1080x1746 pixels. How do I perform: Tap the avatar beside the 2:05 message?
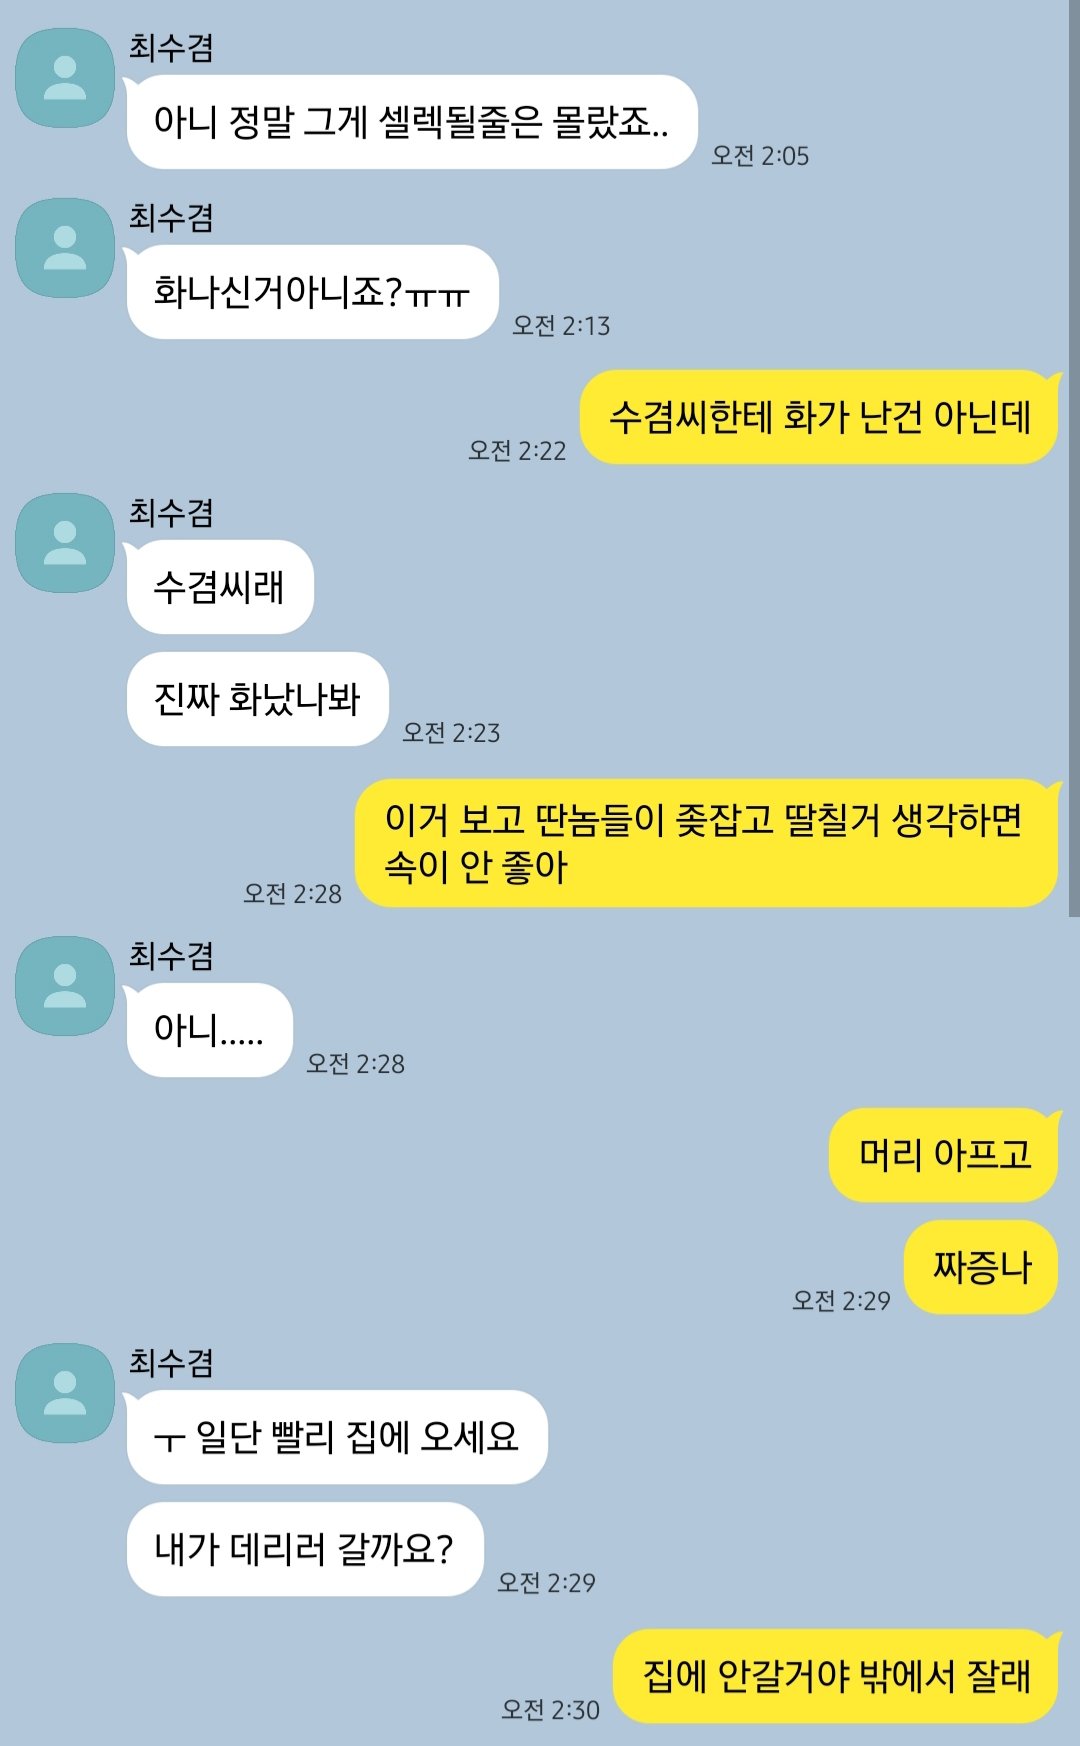tap(65, 78)
